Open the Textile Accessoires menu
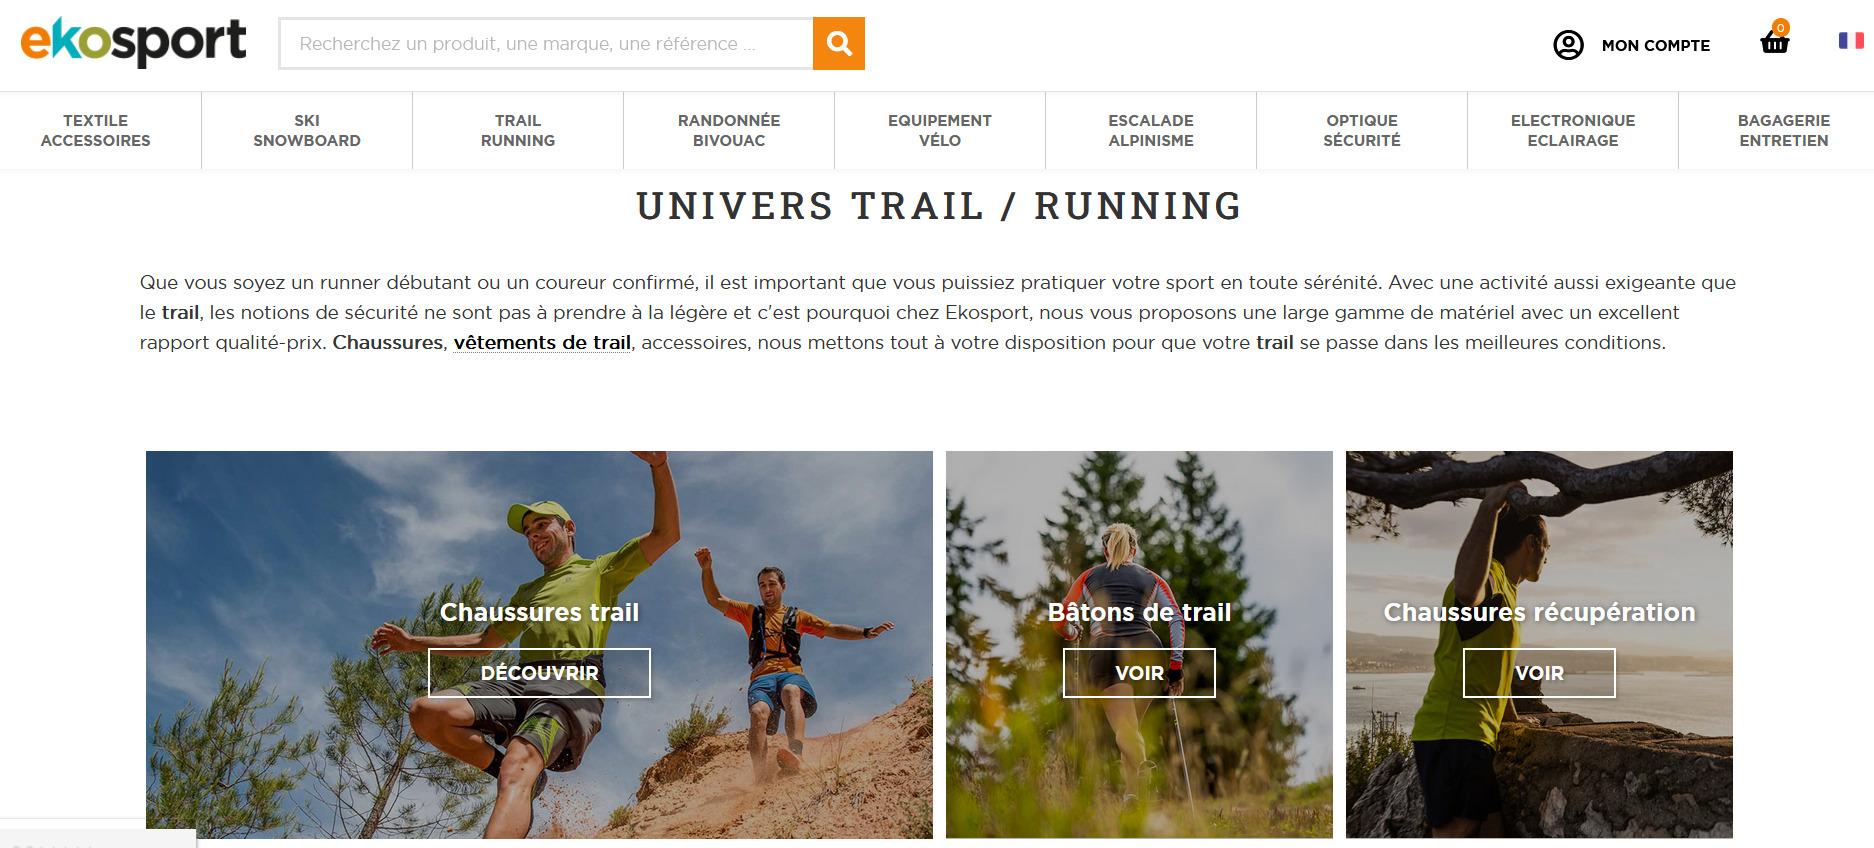The height and width of the screenshot is (848, 1874). click(96, 130)
